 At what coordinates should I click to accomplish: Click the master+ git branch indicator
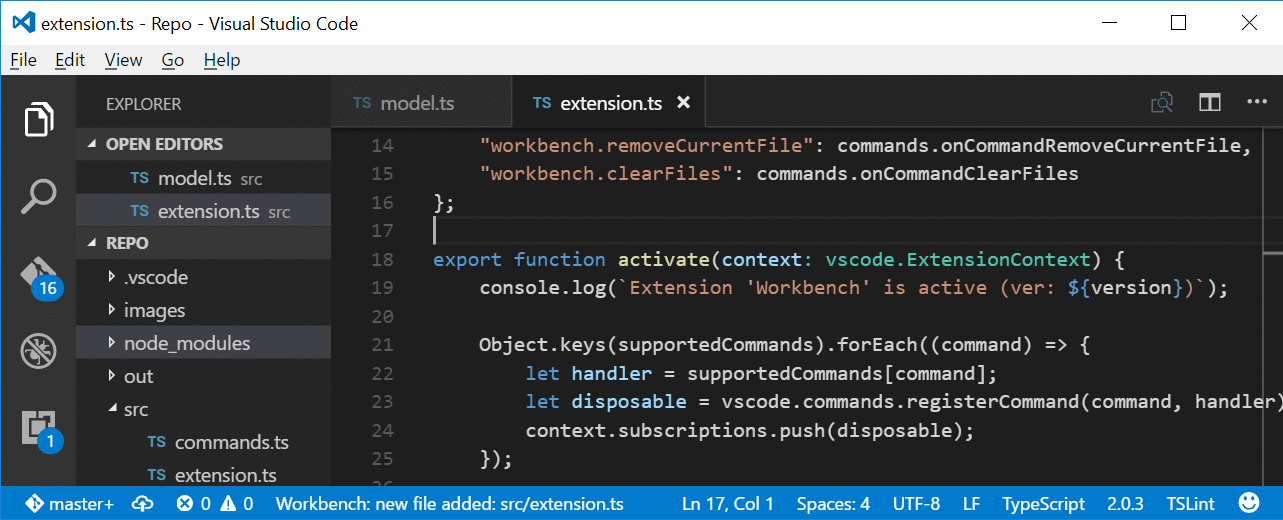pos(69,503)
